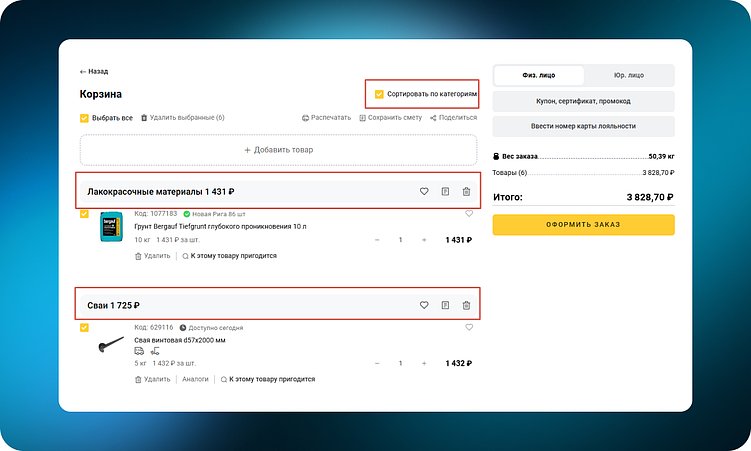Click the Лакокрасочные материалы 1 431 ₽ heading
The width and height of the screenshot is (751, 451).
[x=161, y=192]
